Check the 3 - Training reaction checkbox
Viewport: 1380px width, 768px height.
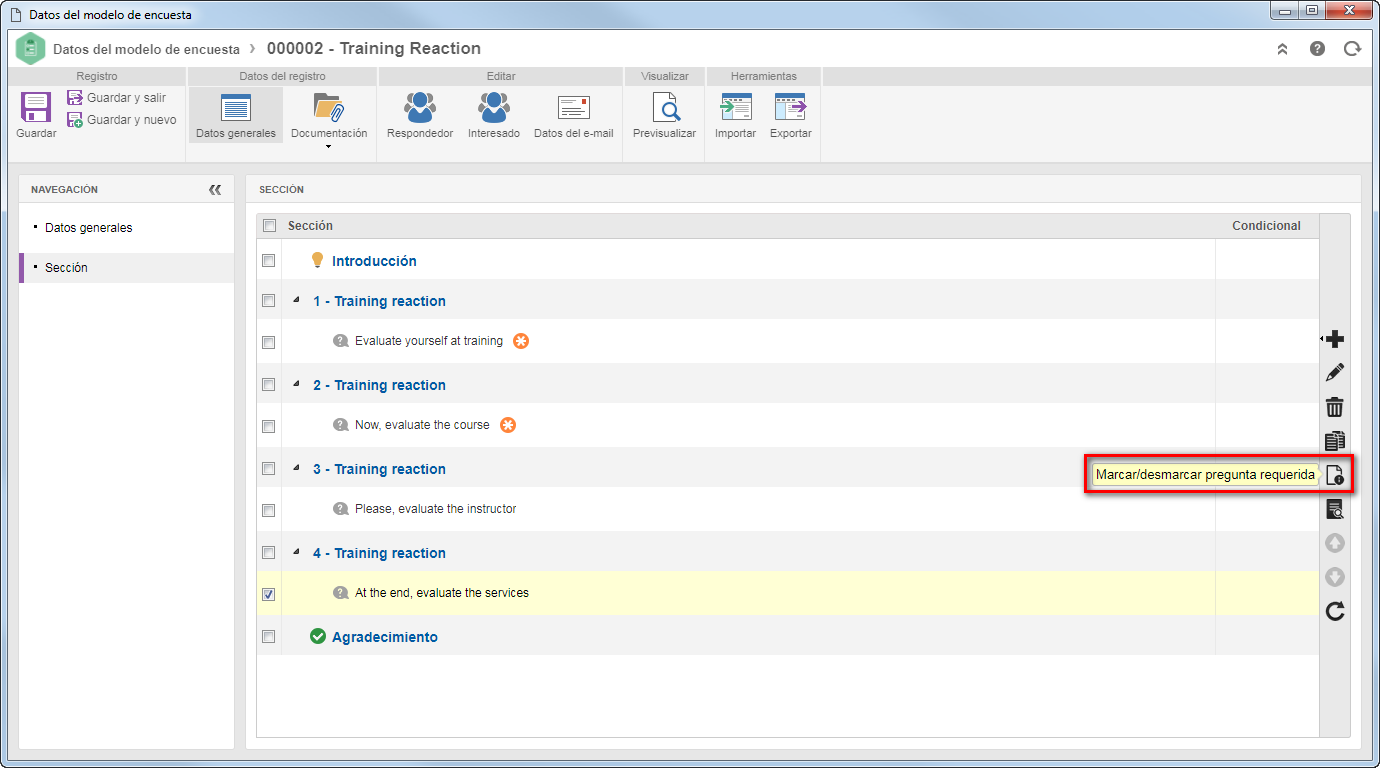[268, 468]
